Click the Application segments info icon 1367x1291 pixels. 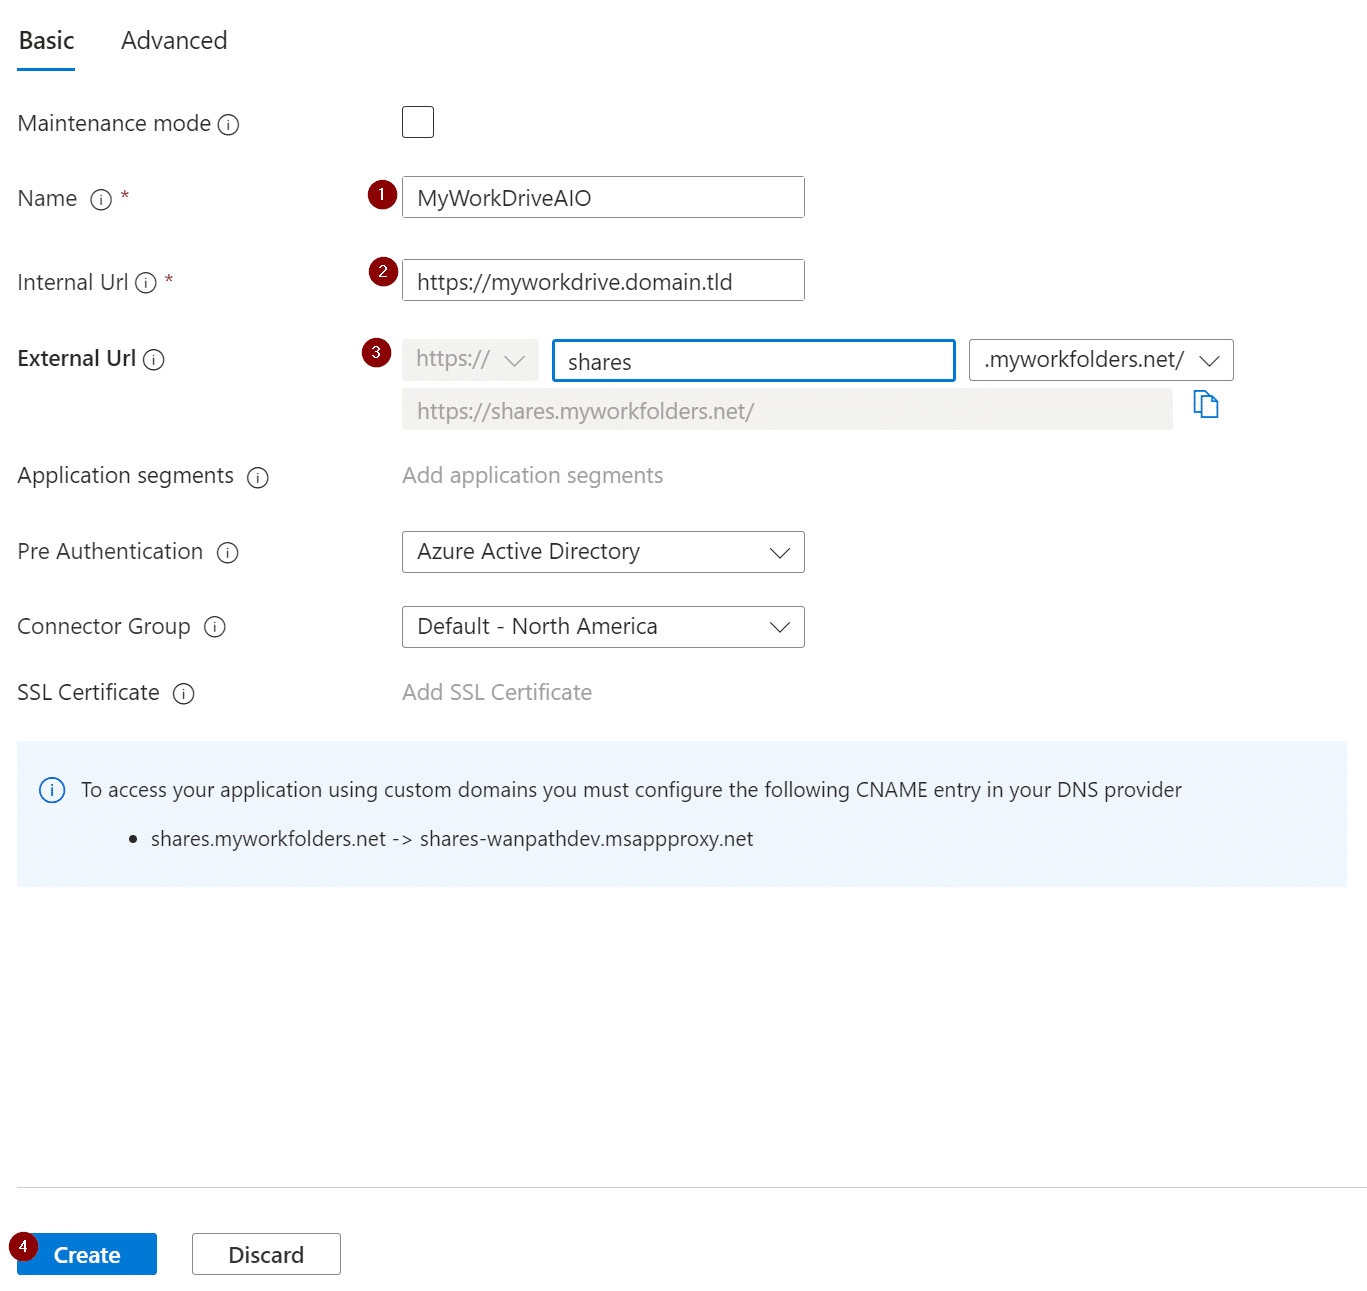[258, 478]
